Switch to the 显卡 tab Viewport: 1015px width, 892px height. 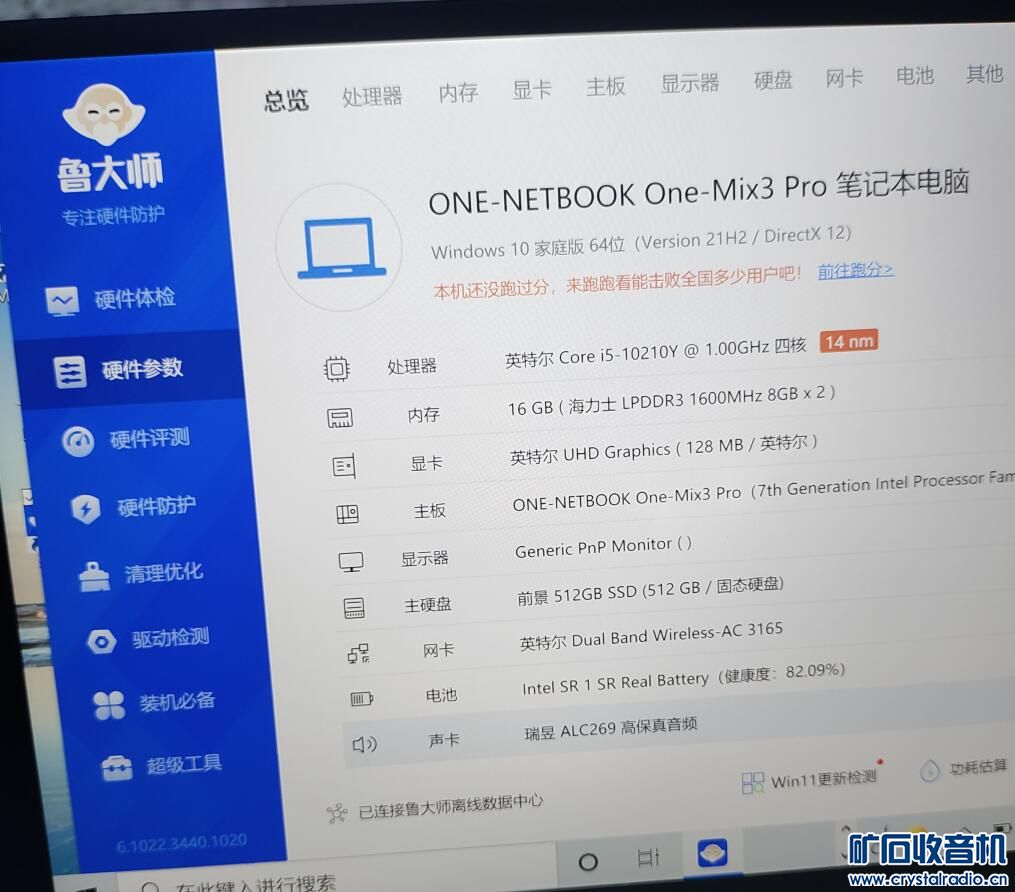pos(531,89)
